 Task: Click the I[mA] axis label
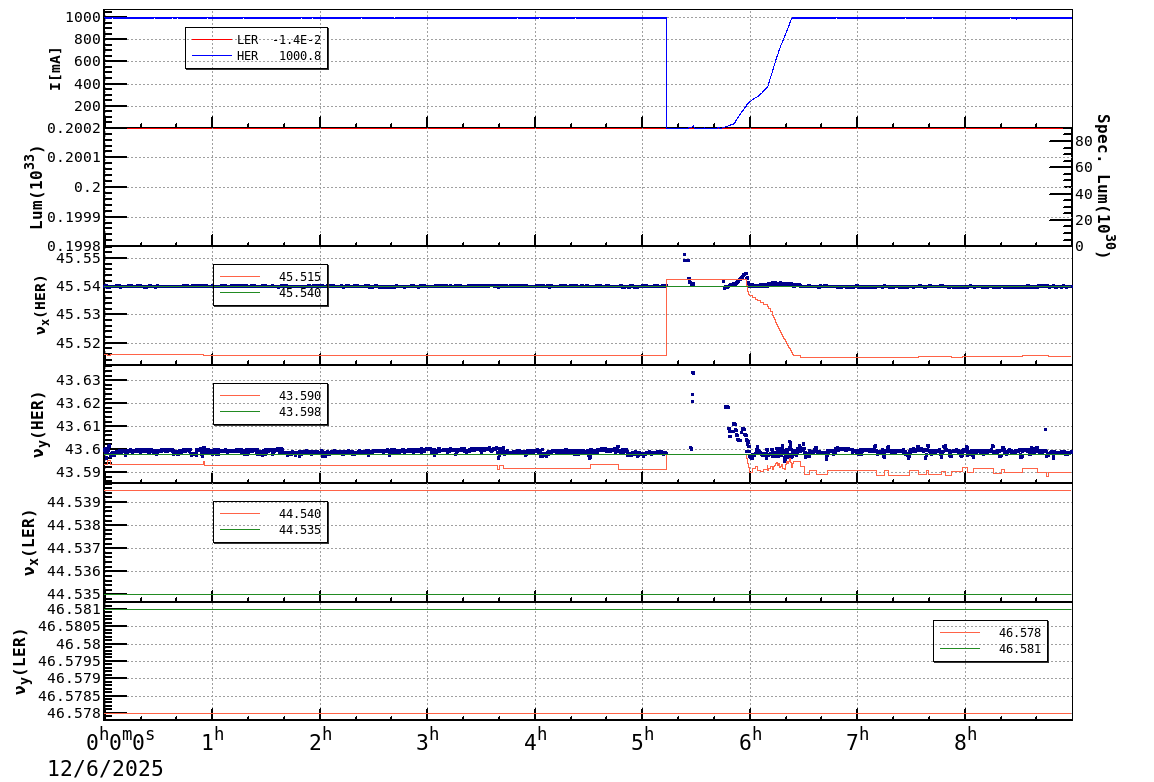55,68
